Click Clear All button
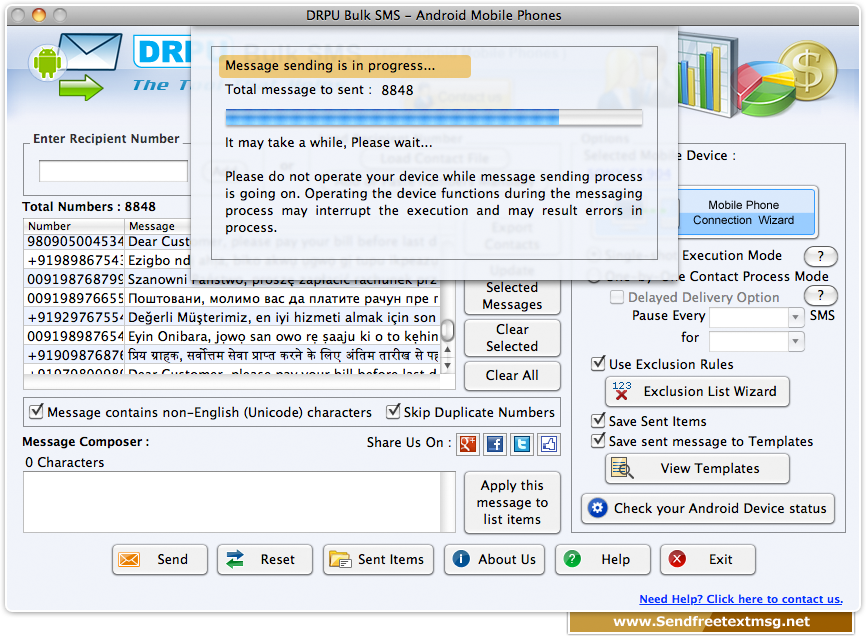 tap(512, 375)
